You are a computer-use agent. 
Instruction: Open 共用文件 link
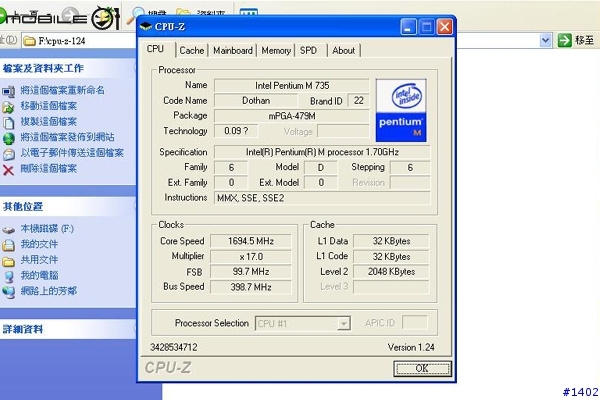[x=39, y=260]
